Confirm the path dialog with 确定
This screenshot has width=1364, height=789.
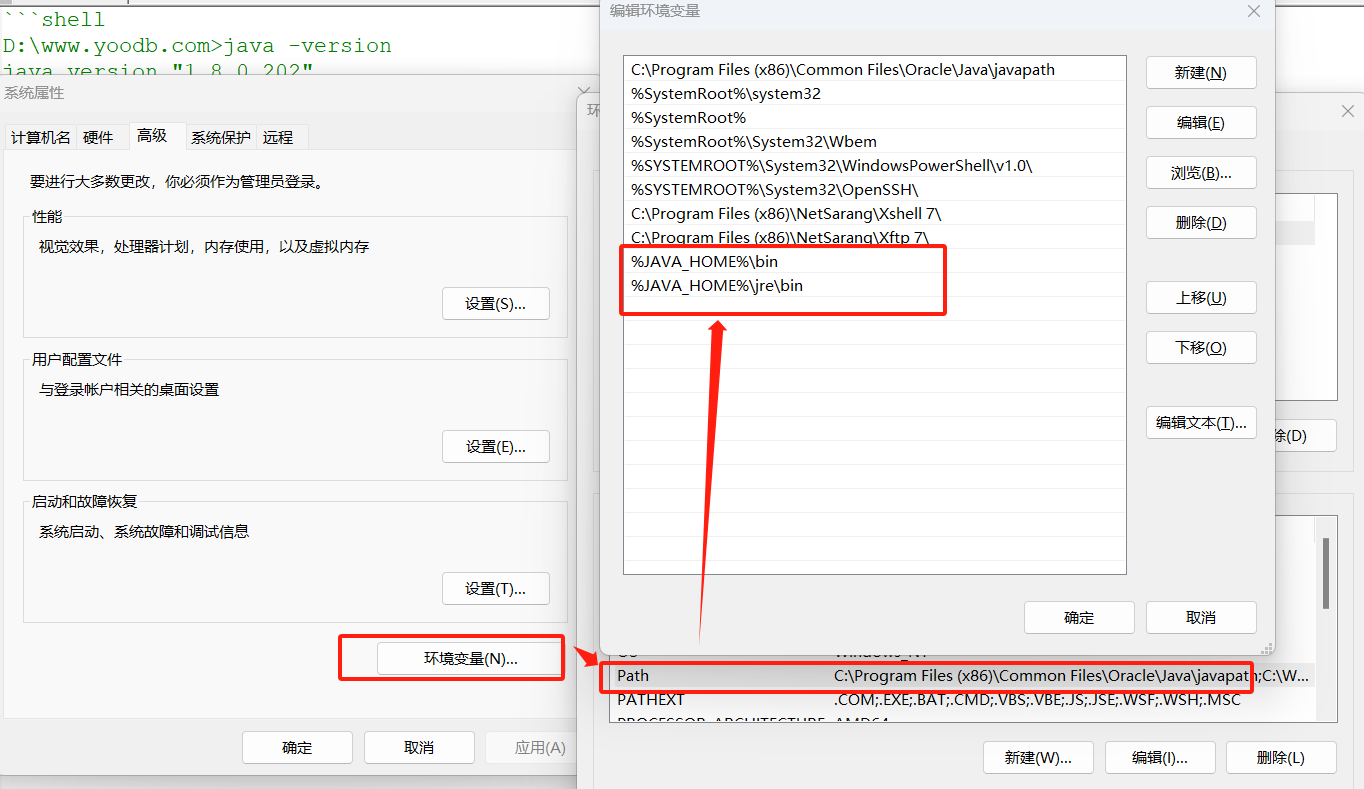(x=1079, y=618)
